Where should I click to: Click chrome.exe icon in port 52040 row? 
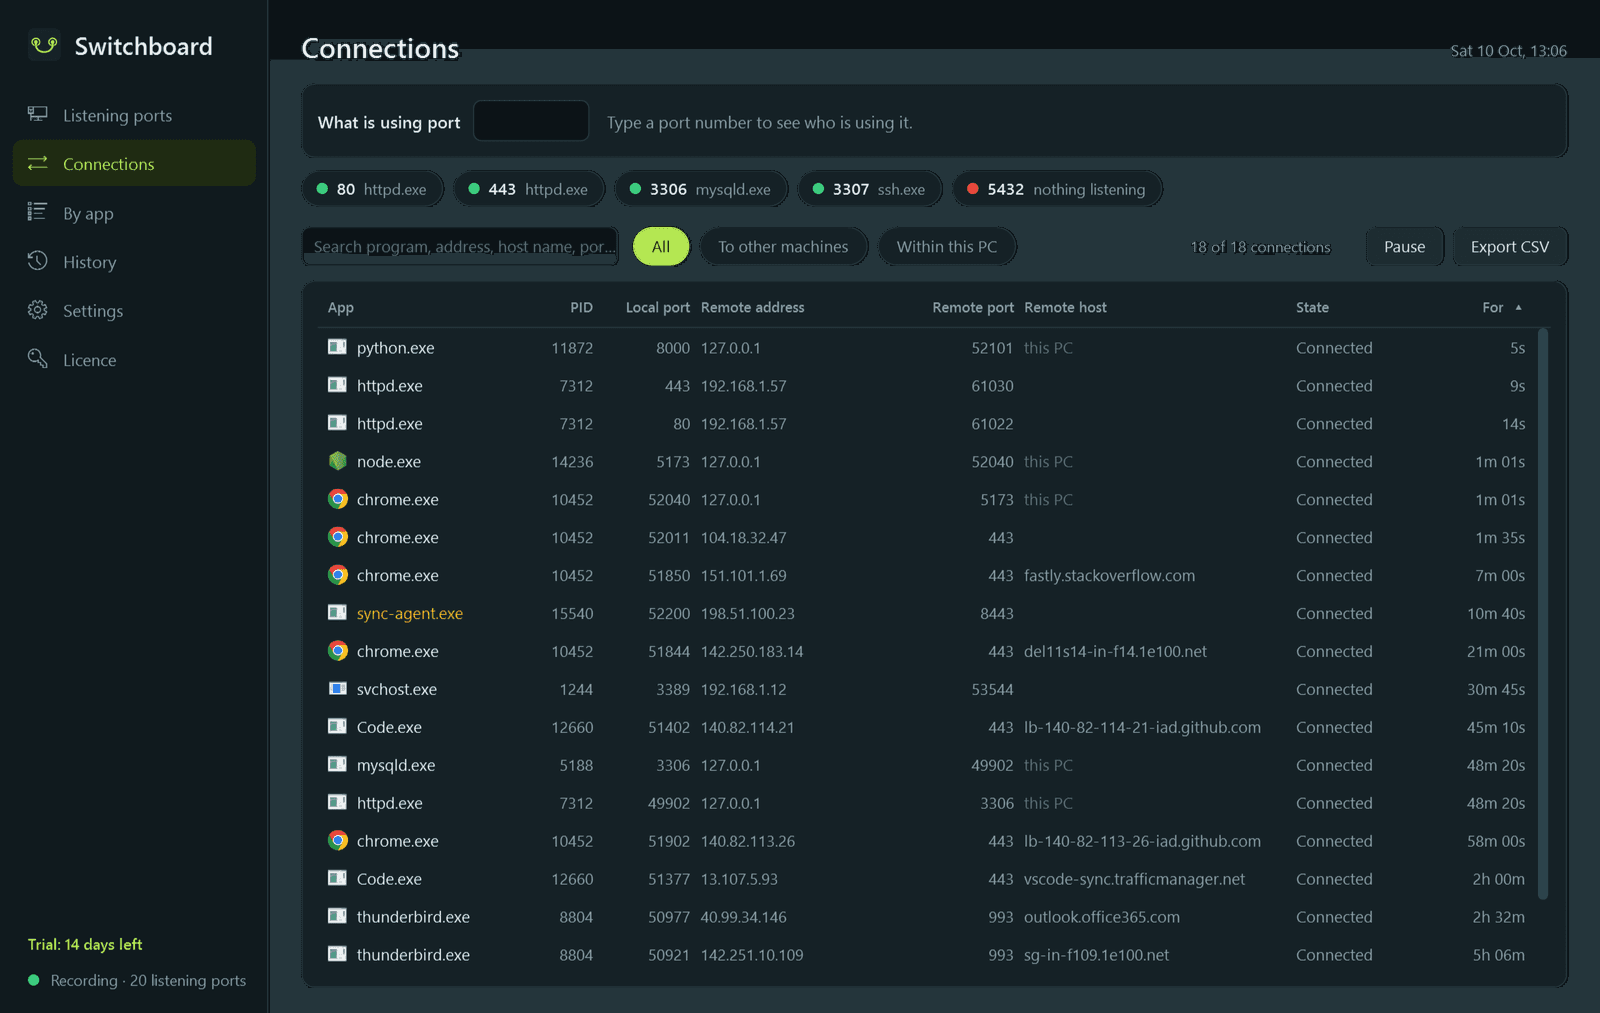pos(337,499)
